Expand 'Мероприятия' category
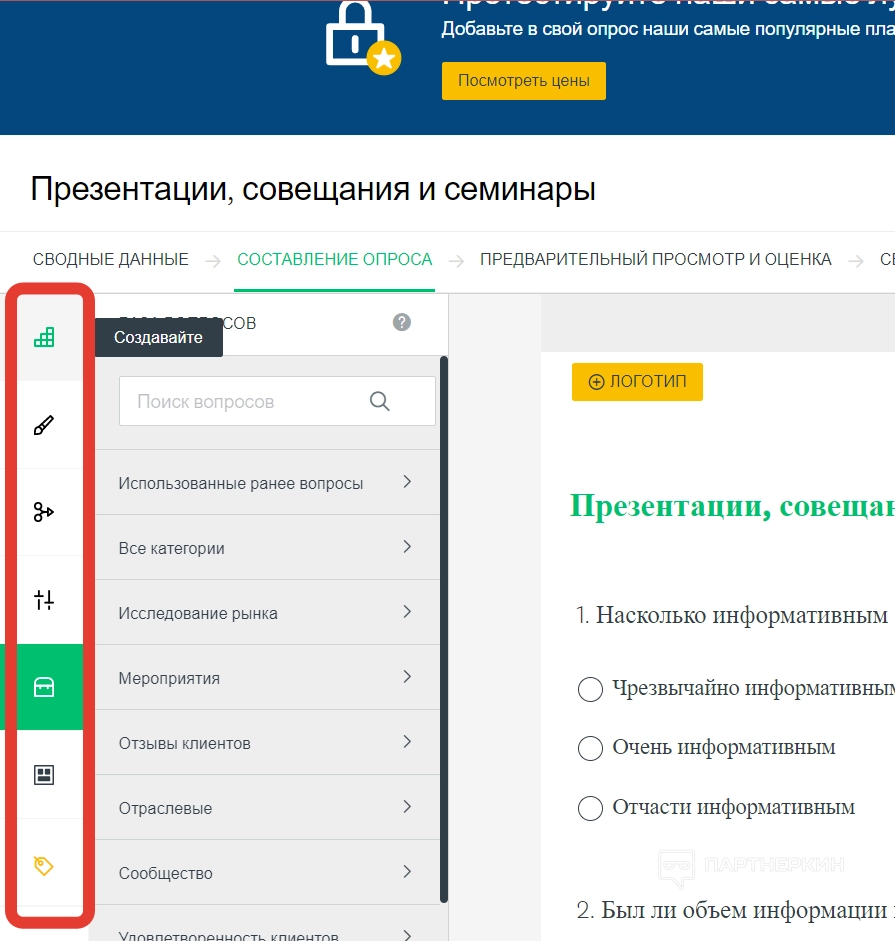895x941 pixels. [x=267, y=678]
